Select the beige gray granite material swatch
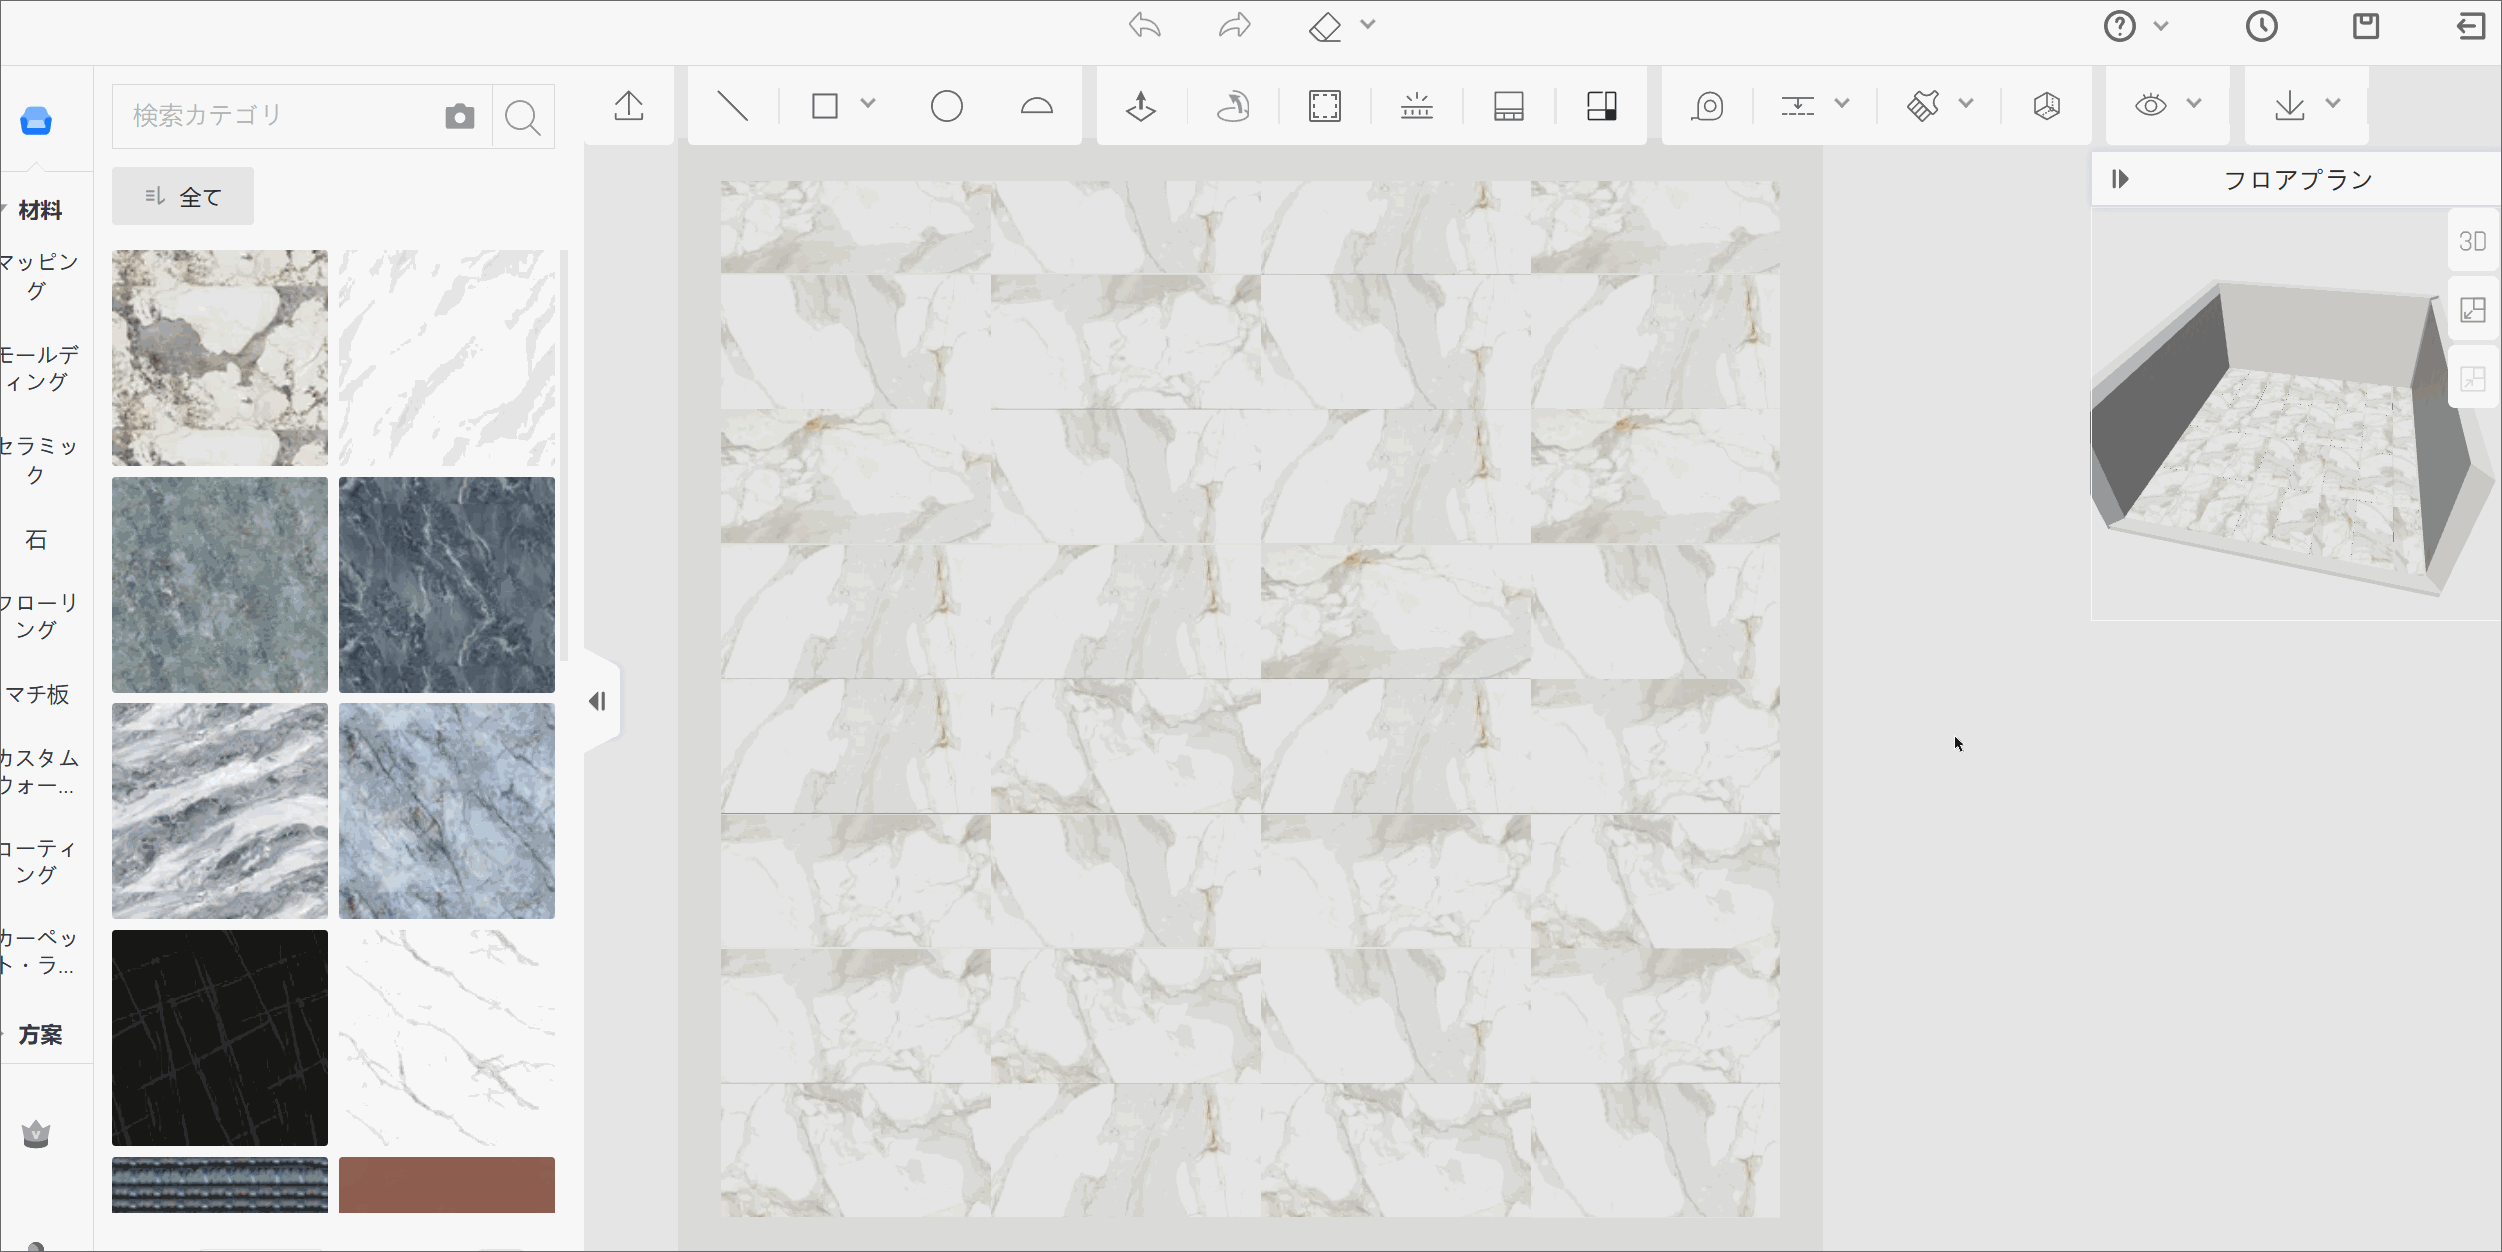Screen dimensions: 2502x1252 click(220, 358)
